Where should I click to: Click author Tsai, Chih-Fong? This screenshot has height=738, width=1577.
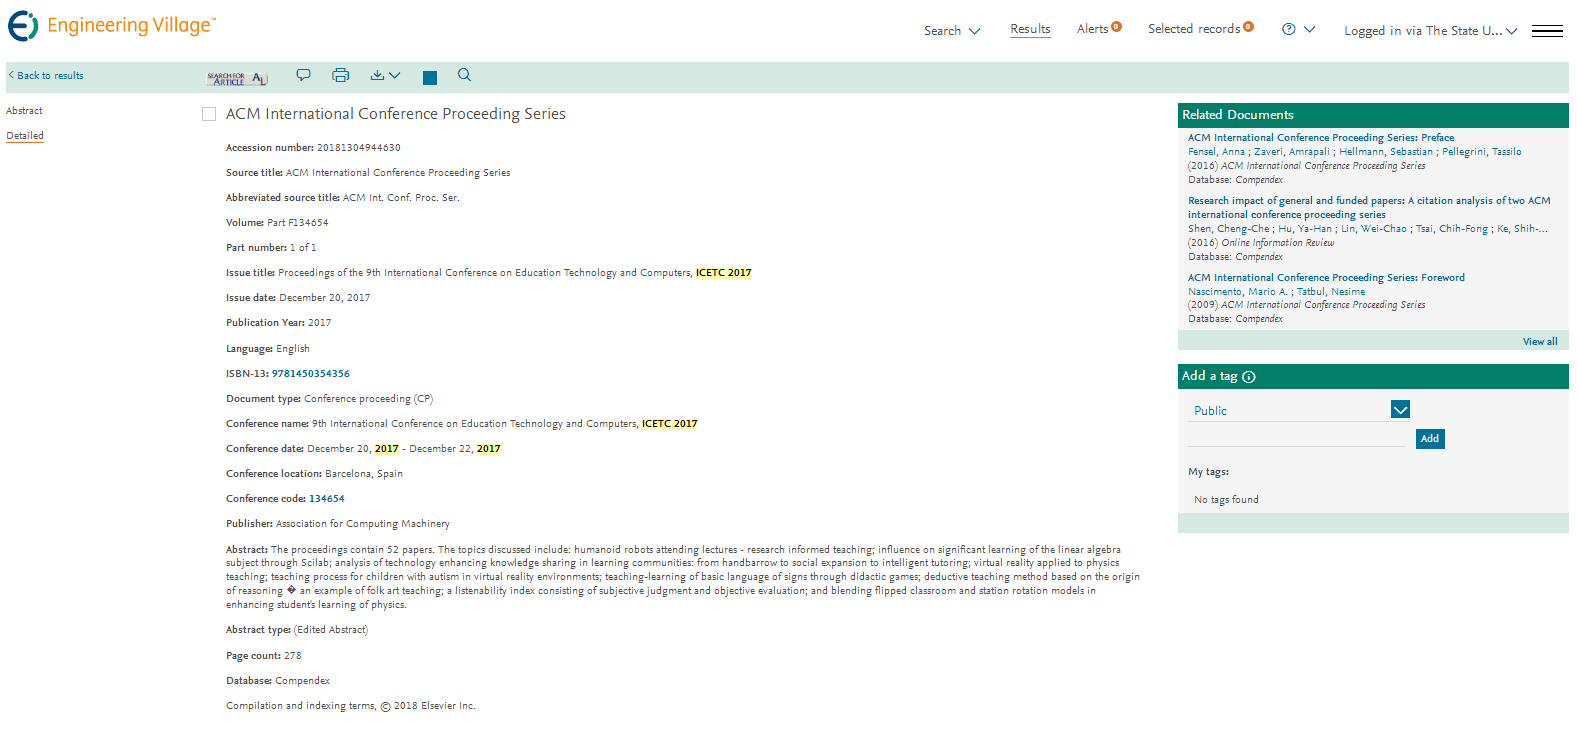1452,229
